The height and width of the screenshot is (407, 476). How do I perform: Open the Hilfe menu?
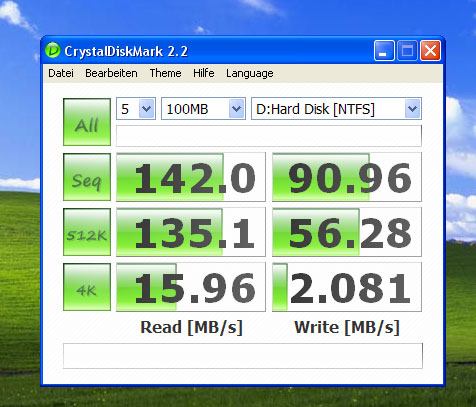pyautogui.click(x=204, y=73)
